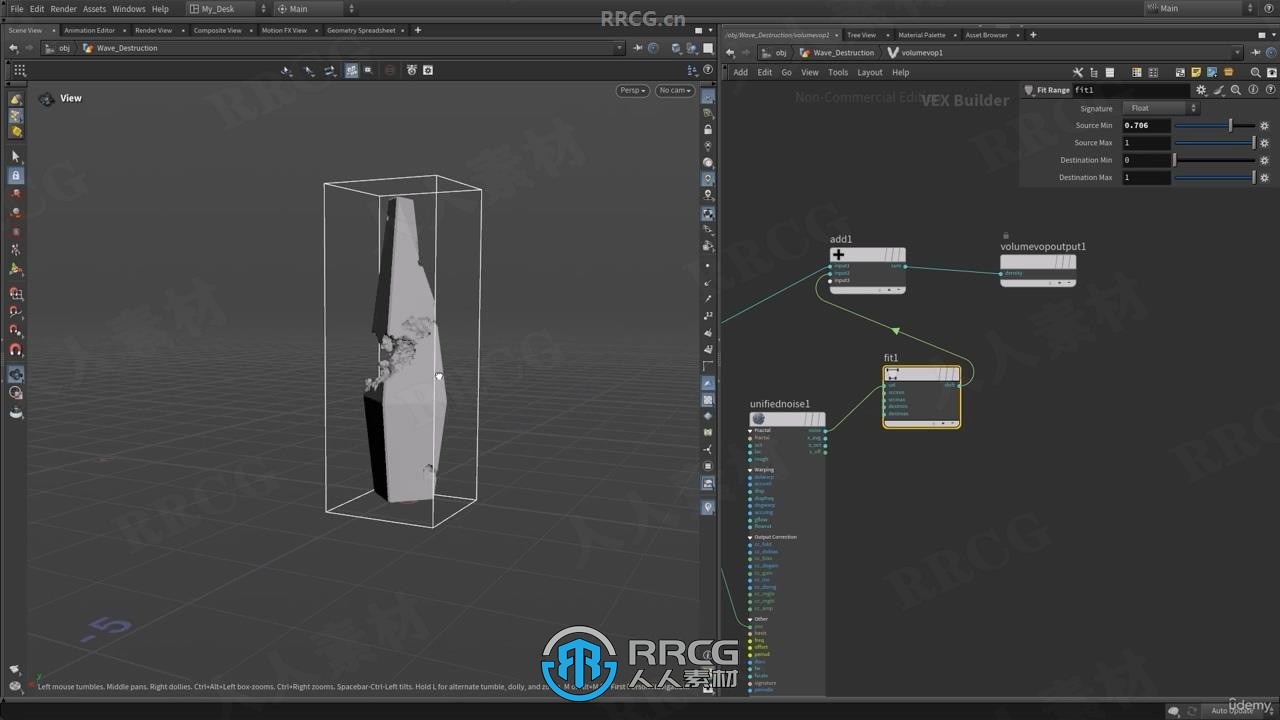Click the add1 node plus icon

[x=838, y=254]
